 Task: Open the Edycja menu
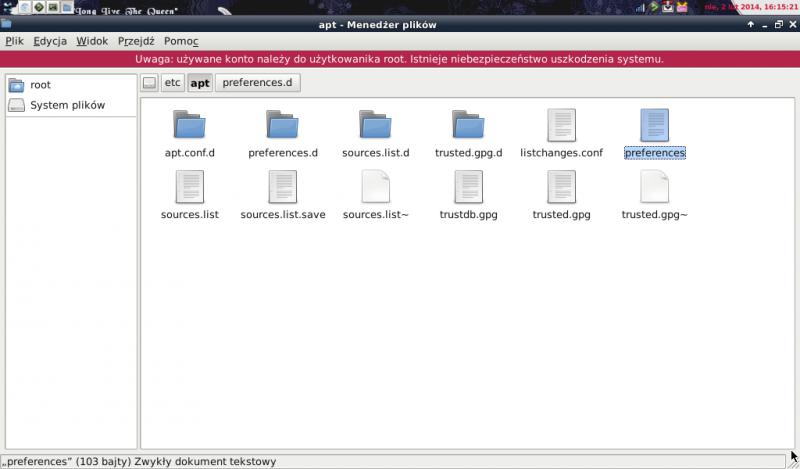tap(49, 42)
